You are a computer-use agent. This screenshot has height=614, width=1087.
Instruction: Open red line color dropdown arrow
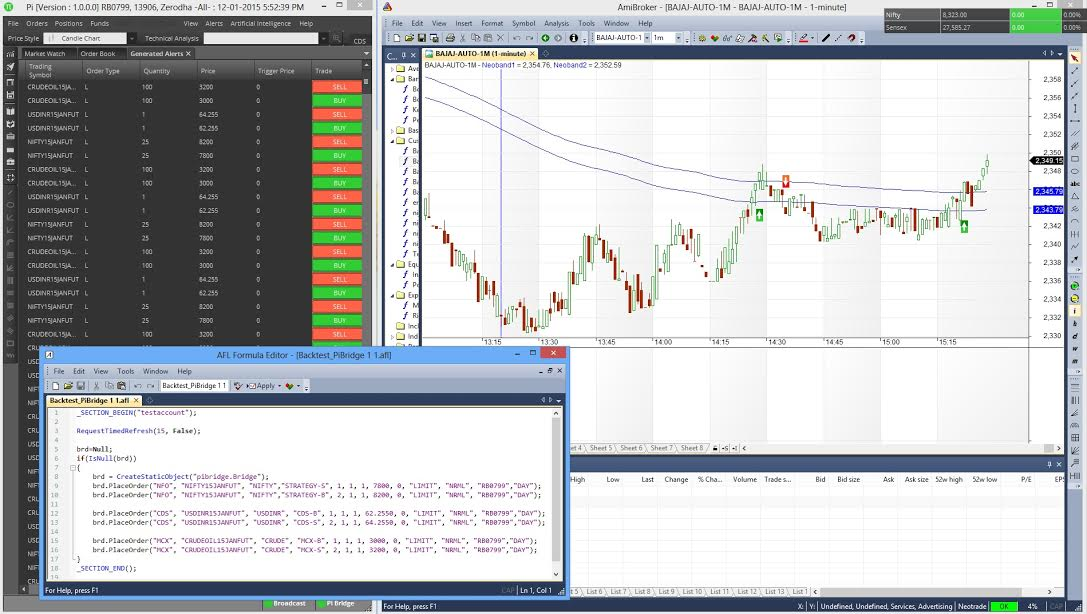point(812,38)
